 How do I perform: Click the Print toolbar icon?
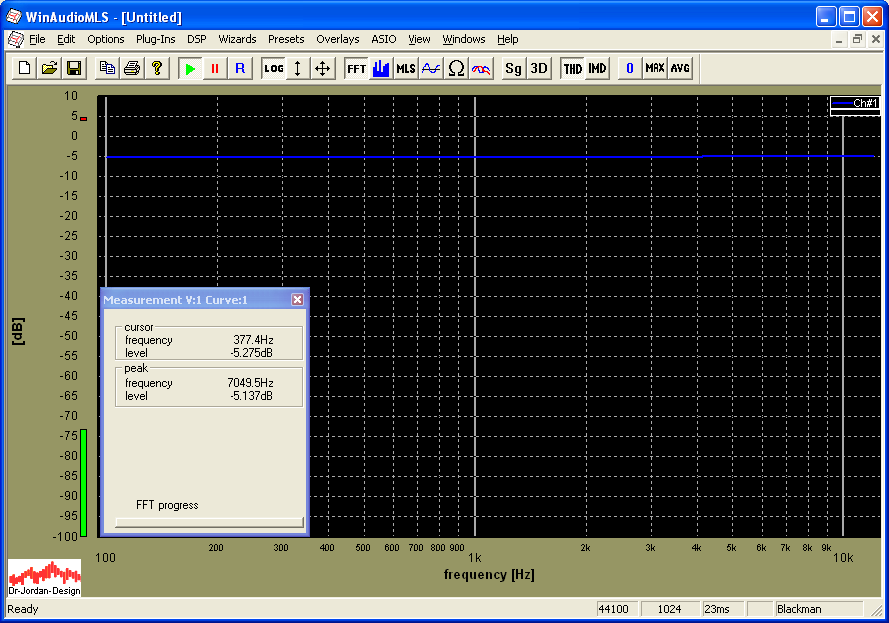(131, 68)
